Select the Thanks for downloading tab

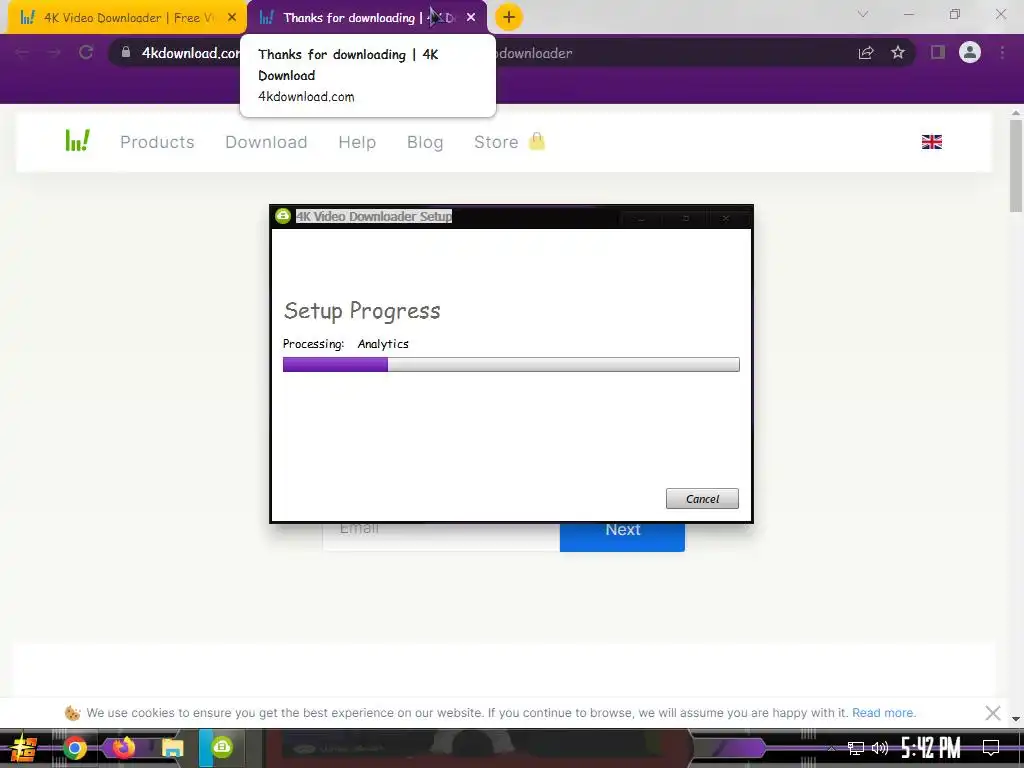click(x=366, y=18)
